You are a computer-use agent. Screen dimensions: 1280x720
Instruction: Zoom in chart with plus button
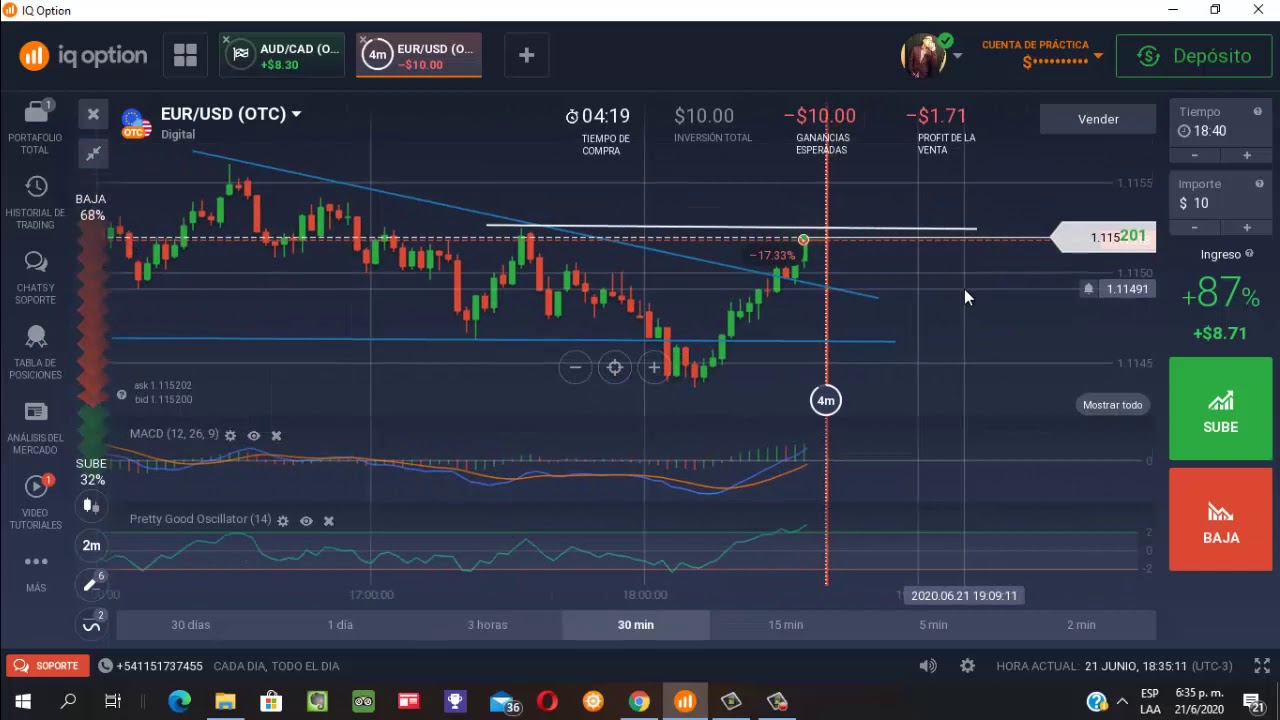[653, 368]
